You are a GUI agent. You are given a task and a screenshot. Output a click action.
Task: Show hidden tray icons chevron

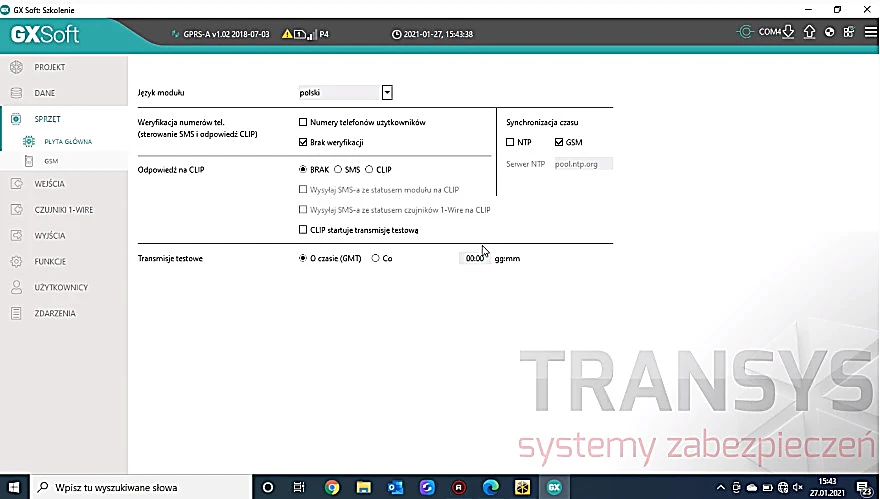(x=721, y=487)
